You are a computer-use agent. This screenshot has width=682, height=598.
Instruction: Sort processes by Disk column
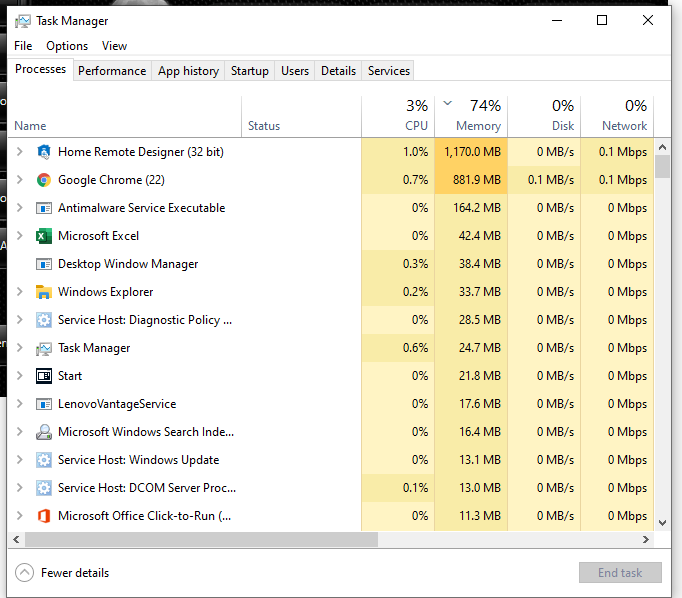point(544,116)
